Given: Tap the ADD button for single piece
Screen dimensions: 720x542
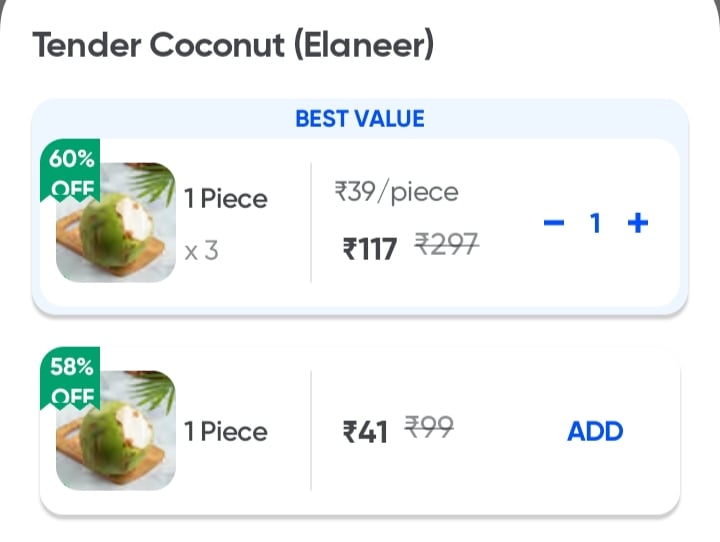Looking at the screenshot, I should (595, 431).
